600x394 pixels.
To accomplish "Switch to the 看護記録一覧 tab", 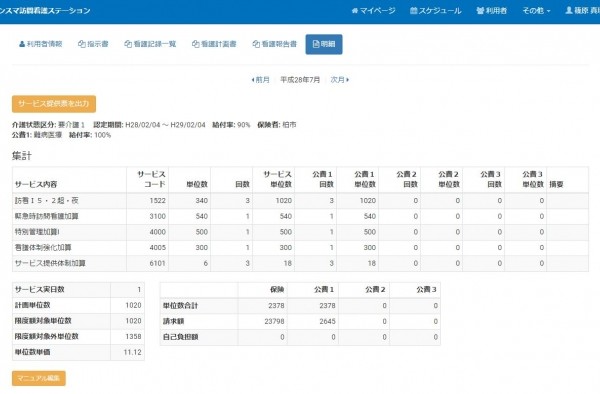I will [x=150, y=44].
